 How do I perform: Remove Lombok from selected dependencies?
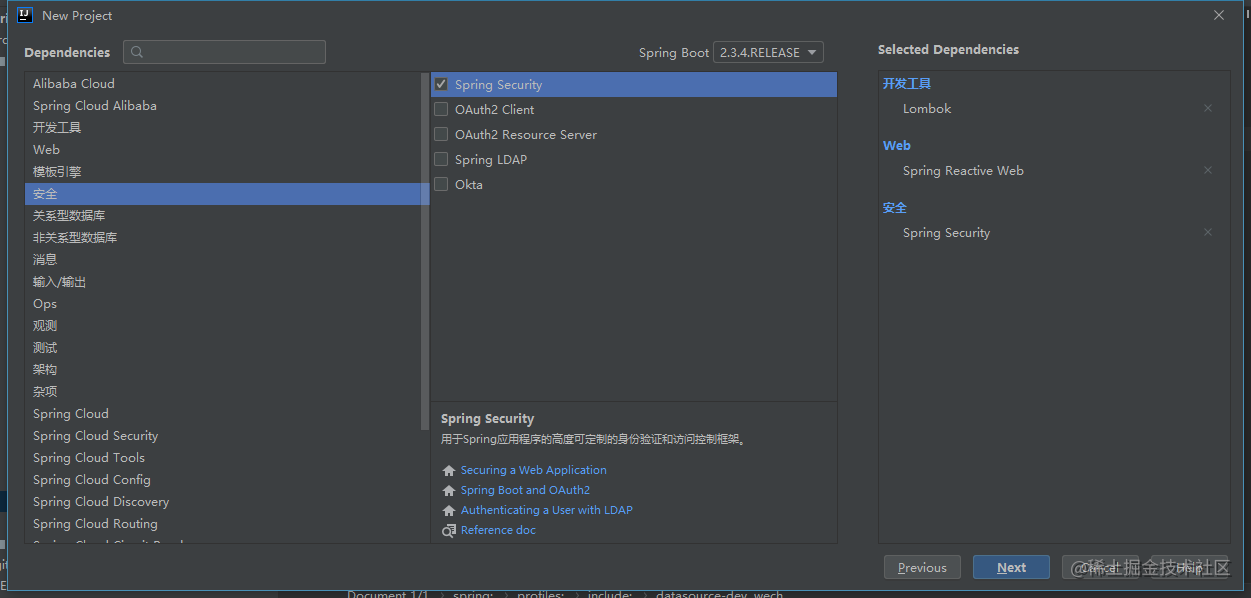pos(1207,109)
